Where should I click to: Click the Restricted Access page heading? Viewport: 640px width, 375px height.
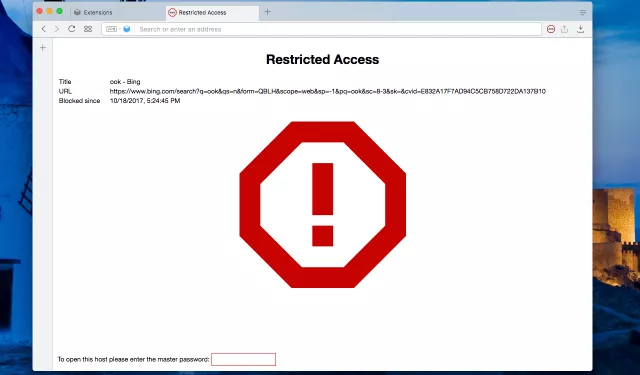coord(322,60)
